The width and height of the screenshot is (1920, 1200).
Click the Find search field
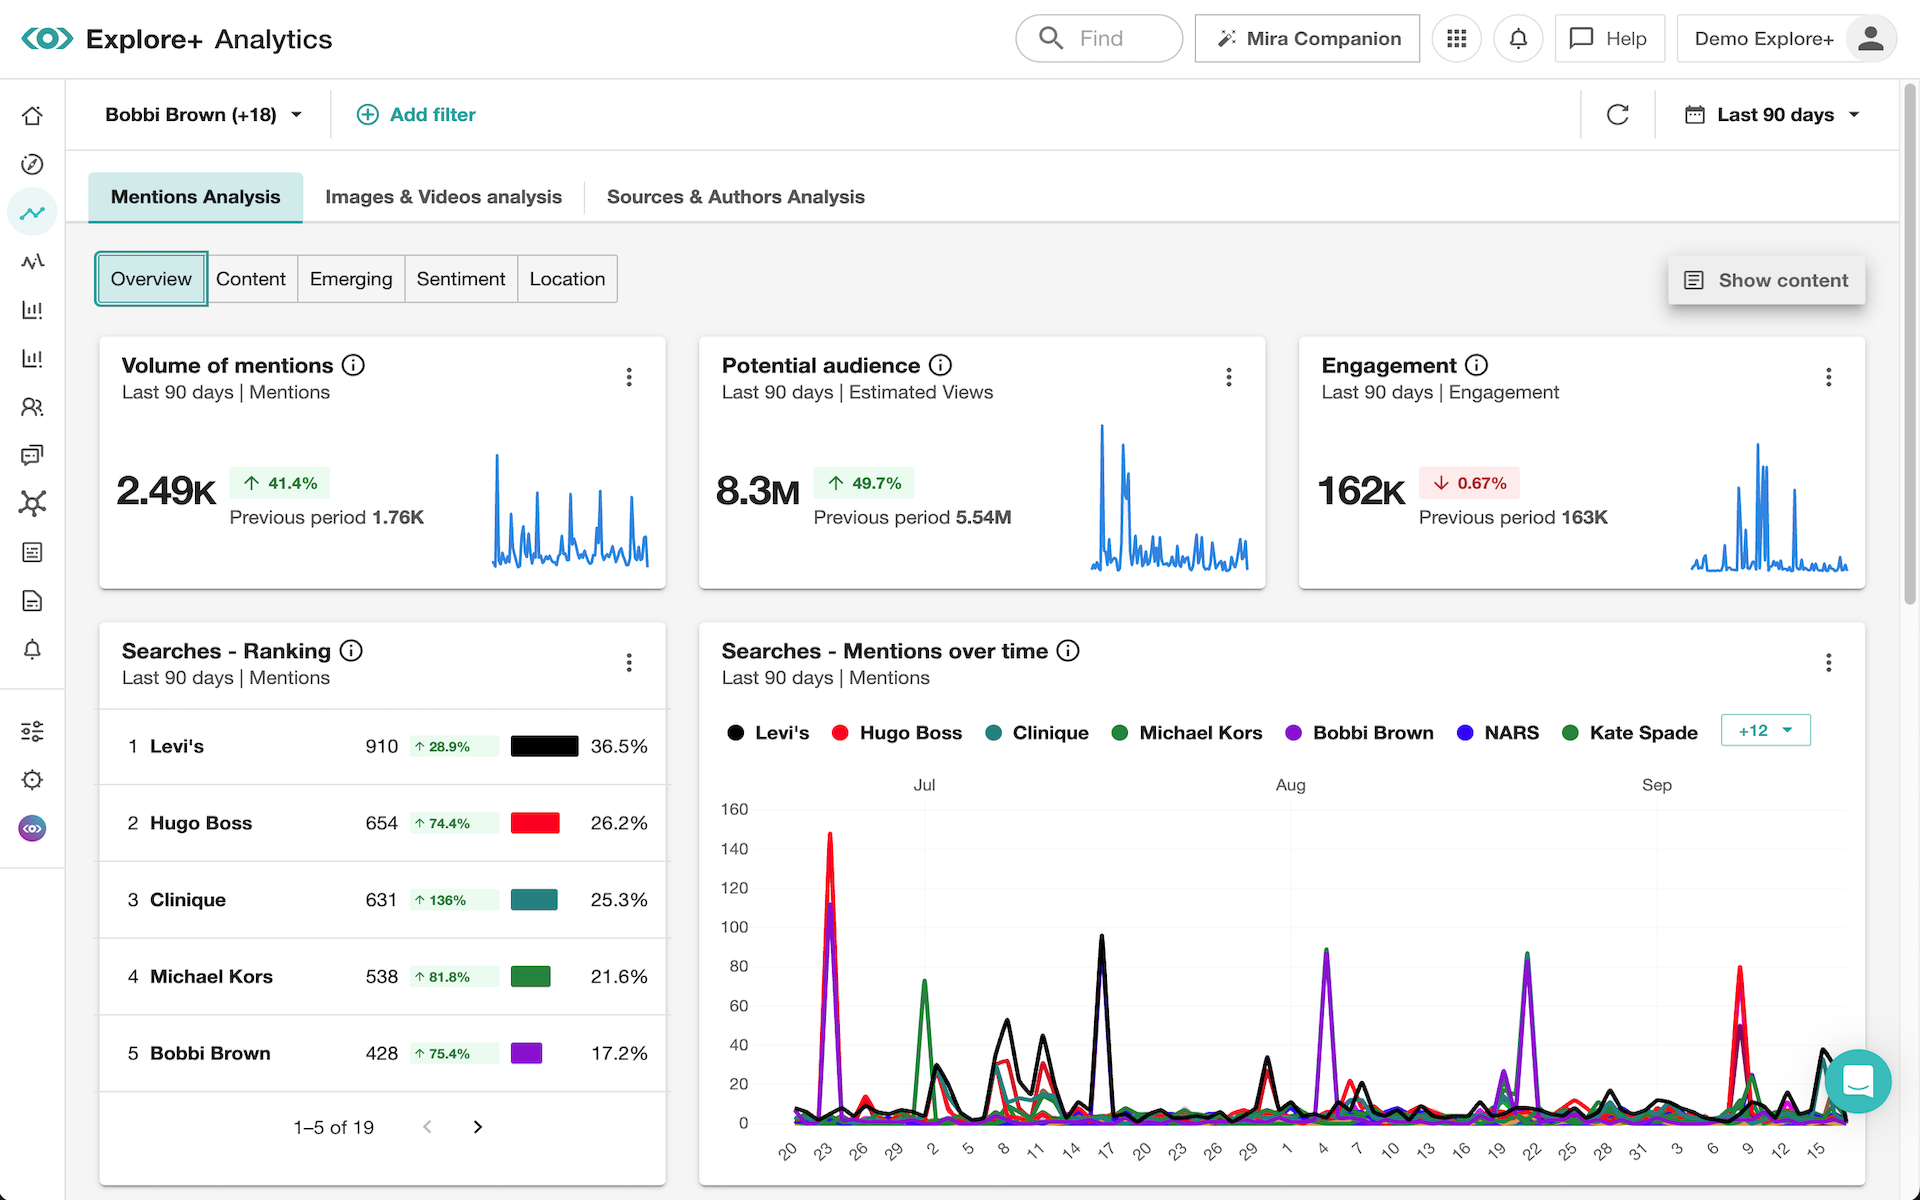[1099, 39]
